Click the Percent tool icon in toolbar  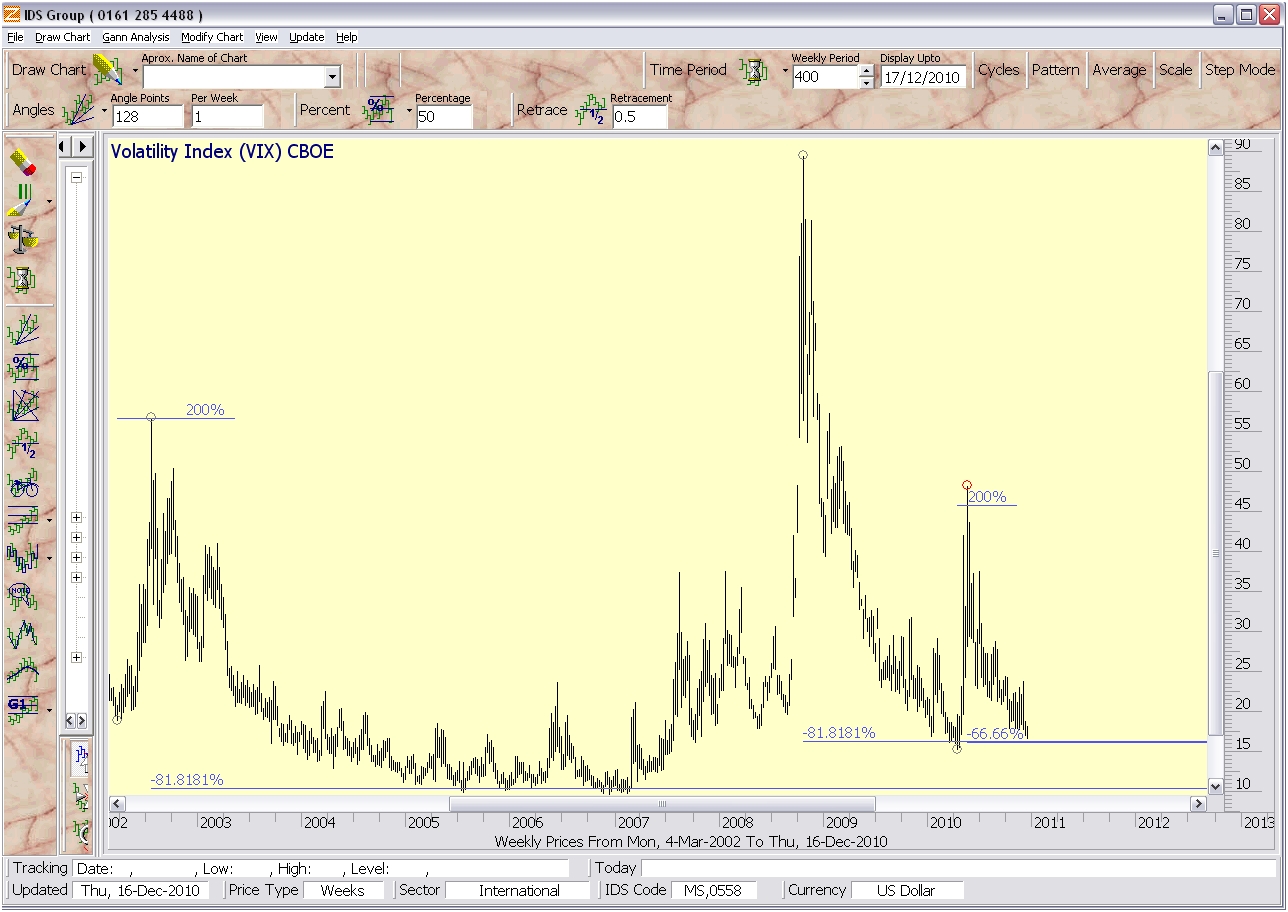pos(379,110)
